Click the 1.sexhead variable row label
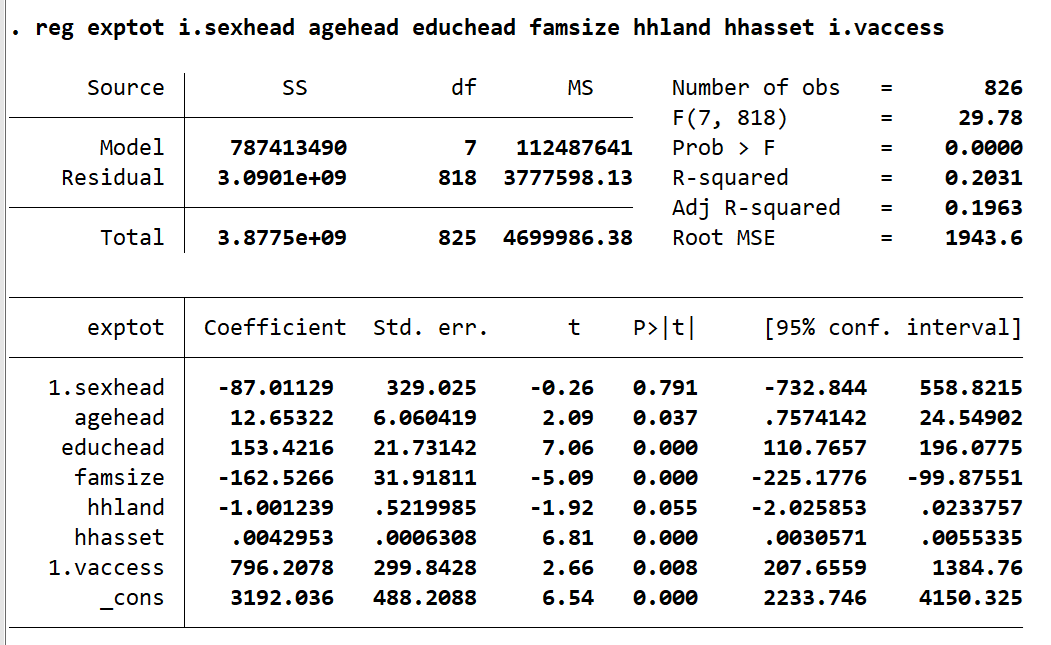The width and height of the screenshot is (1051, 645). [x=106, y=388]
